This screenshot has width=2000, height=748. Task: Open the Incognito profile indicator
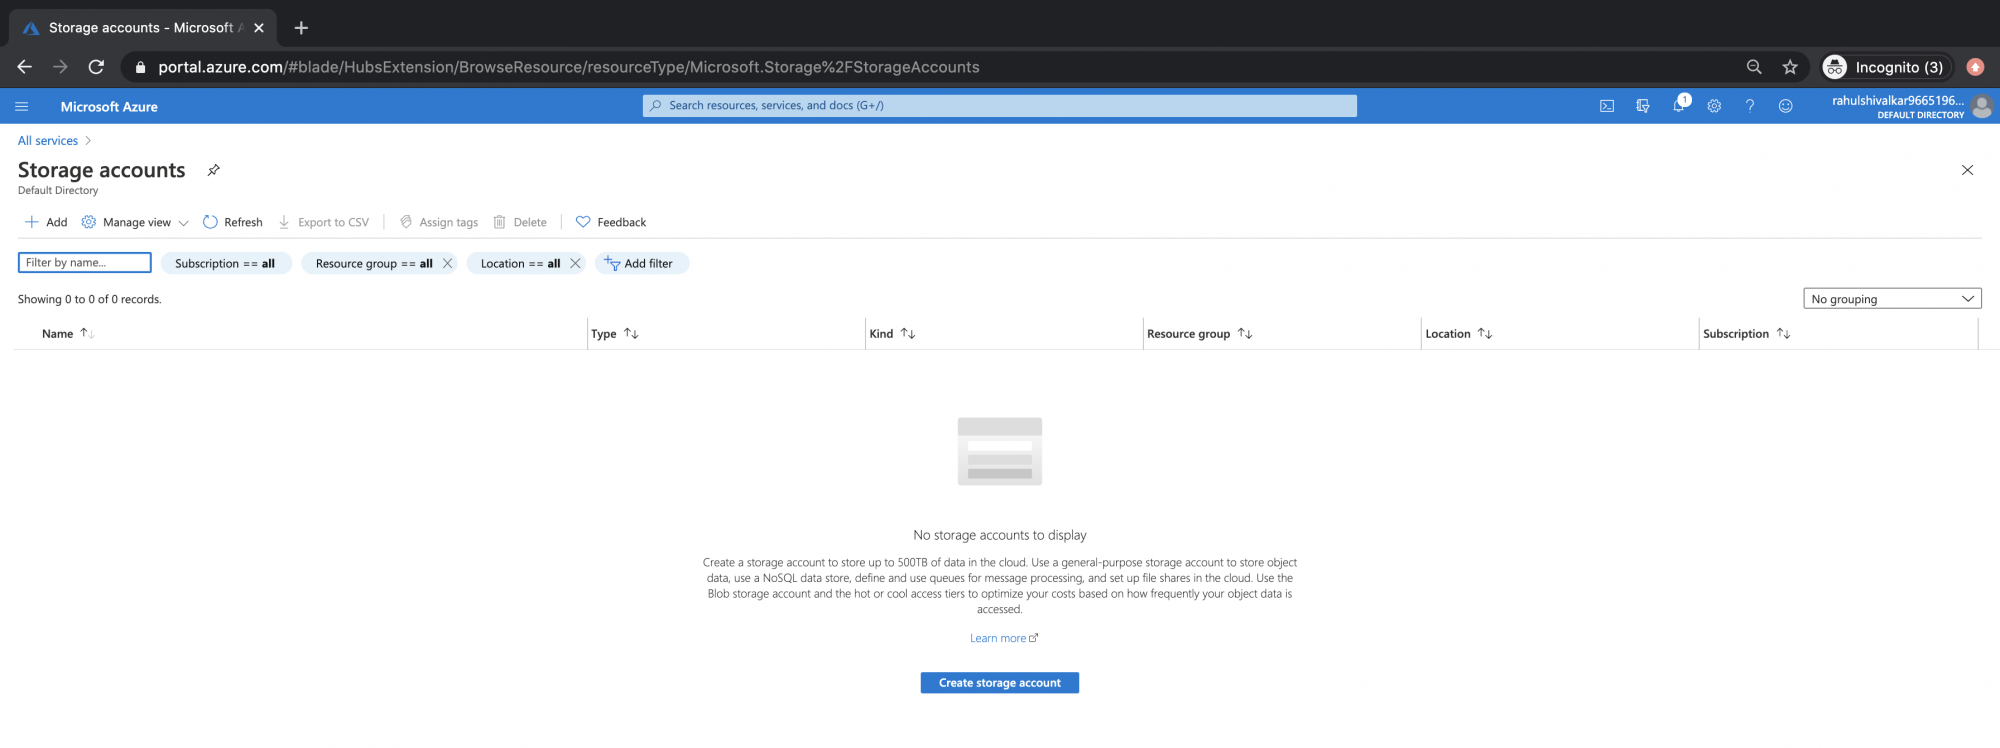tap(1884, 67)
